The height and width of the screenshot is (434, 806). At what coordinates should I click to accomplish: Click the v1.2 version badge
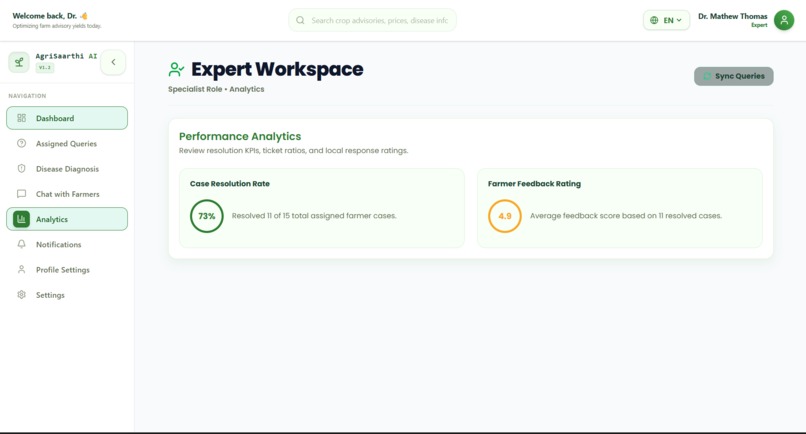45,67
